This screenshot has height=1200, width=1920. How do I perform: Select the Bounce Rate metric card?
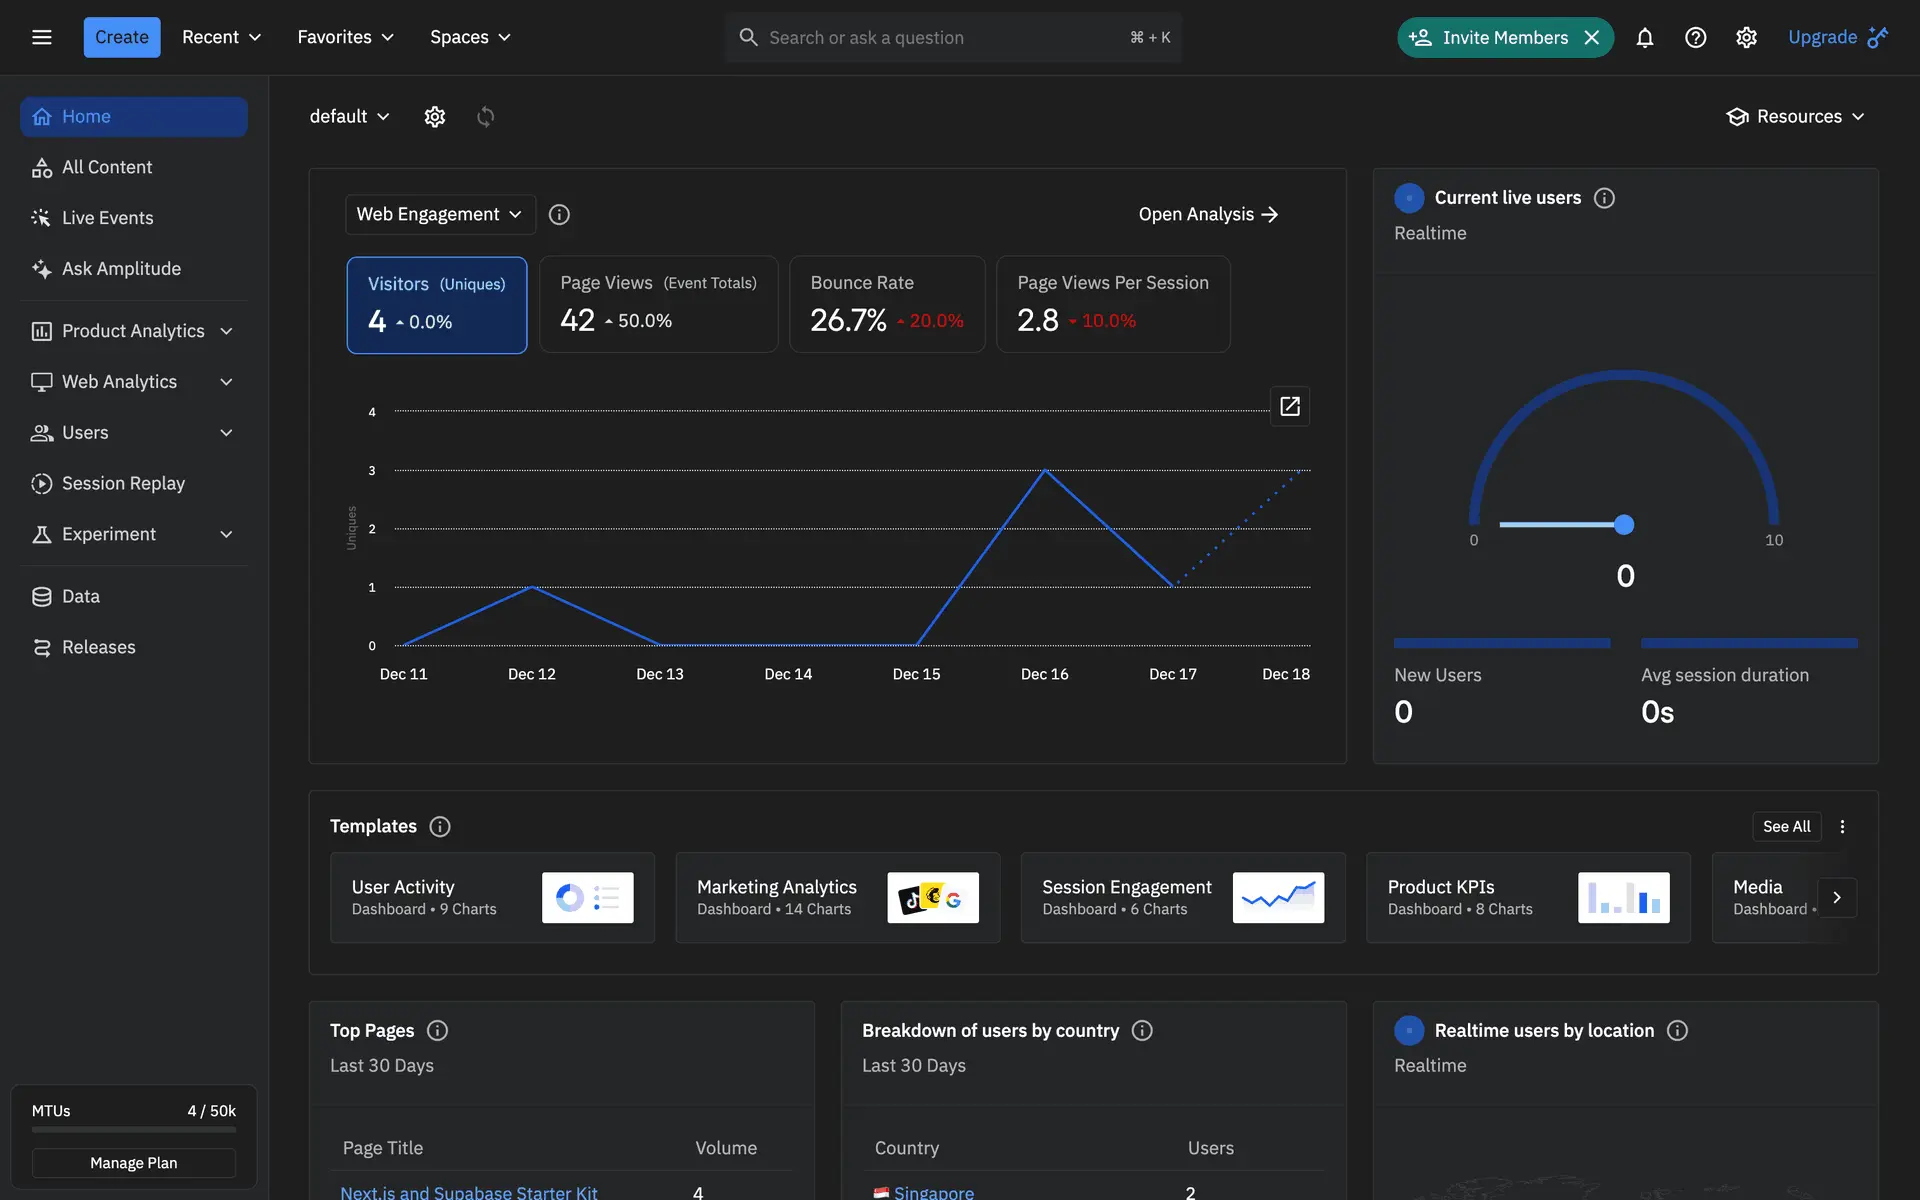pos(886,304)
